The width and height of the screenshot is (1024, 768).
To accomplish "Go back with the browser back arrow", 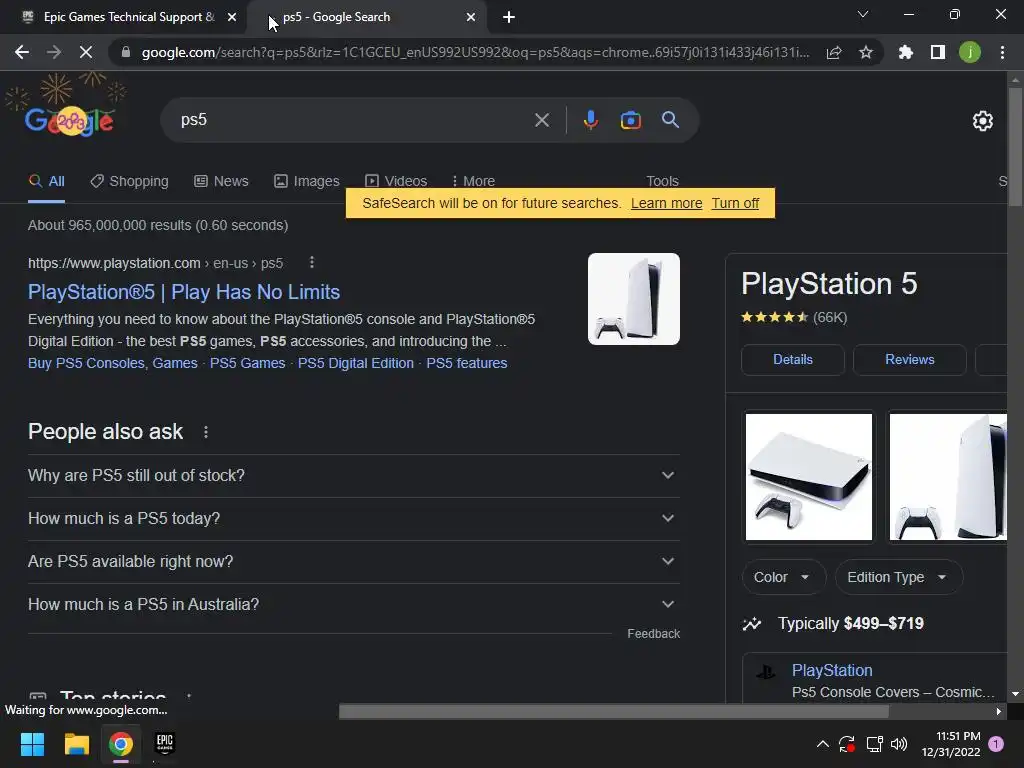I will pyautogui.click(x=22, y=52).
